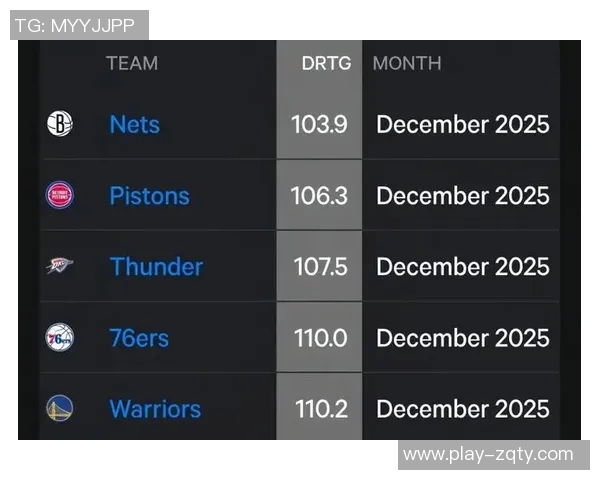Click the Oklahoma City Thunder logo
The height and width of the screenshot is (480, 600).
[x=60, y=266]
